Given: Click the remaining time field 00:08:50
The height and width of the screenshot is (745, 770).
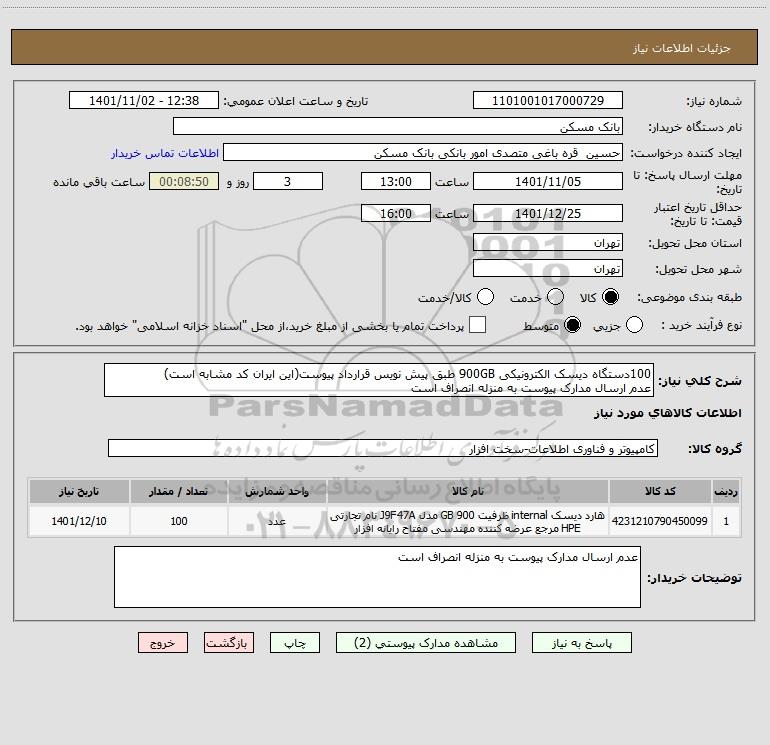Looking at the screenshot, I should [x=184, y=182].
